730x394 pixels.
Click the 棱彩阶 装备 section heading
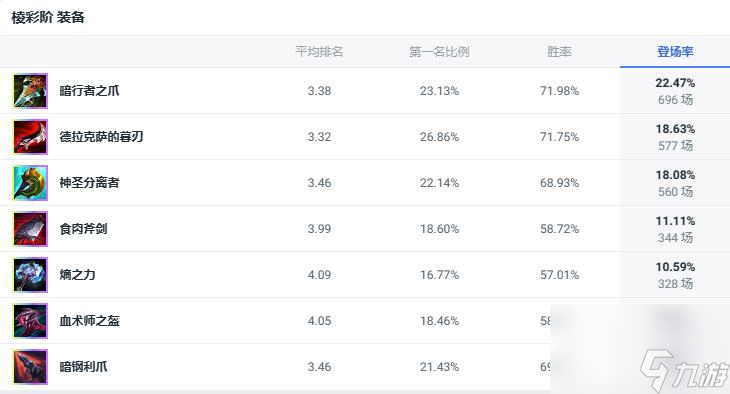pos(48,18)
